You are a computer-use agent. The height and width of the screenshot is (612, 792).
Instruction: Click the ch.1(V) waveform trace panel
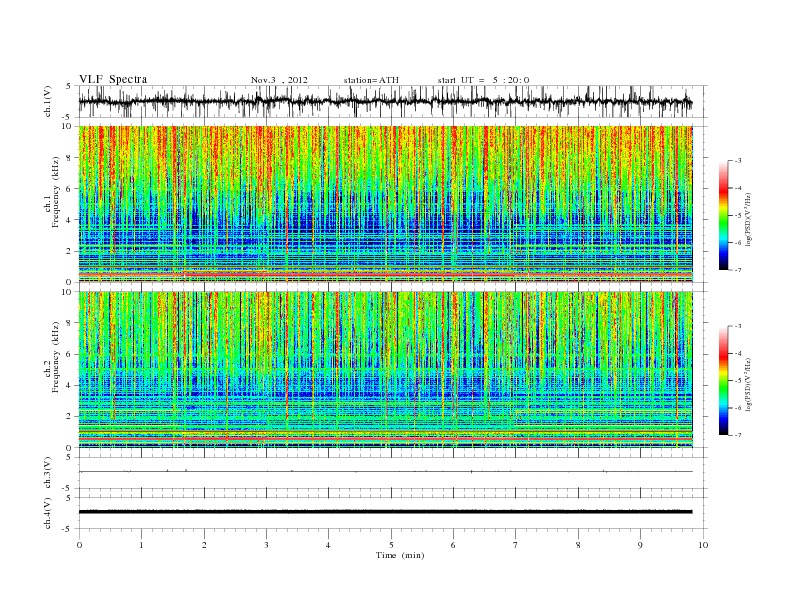point(392,101)
